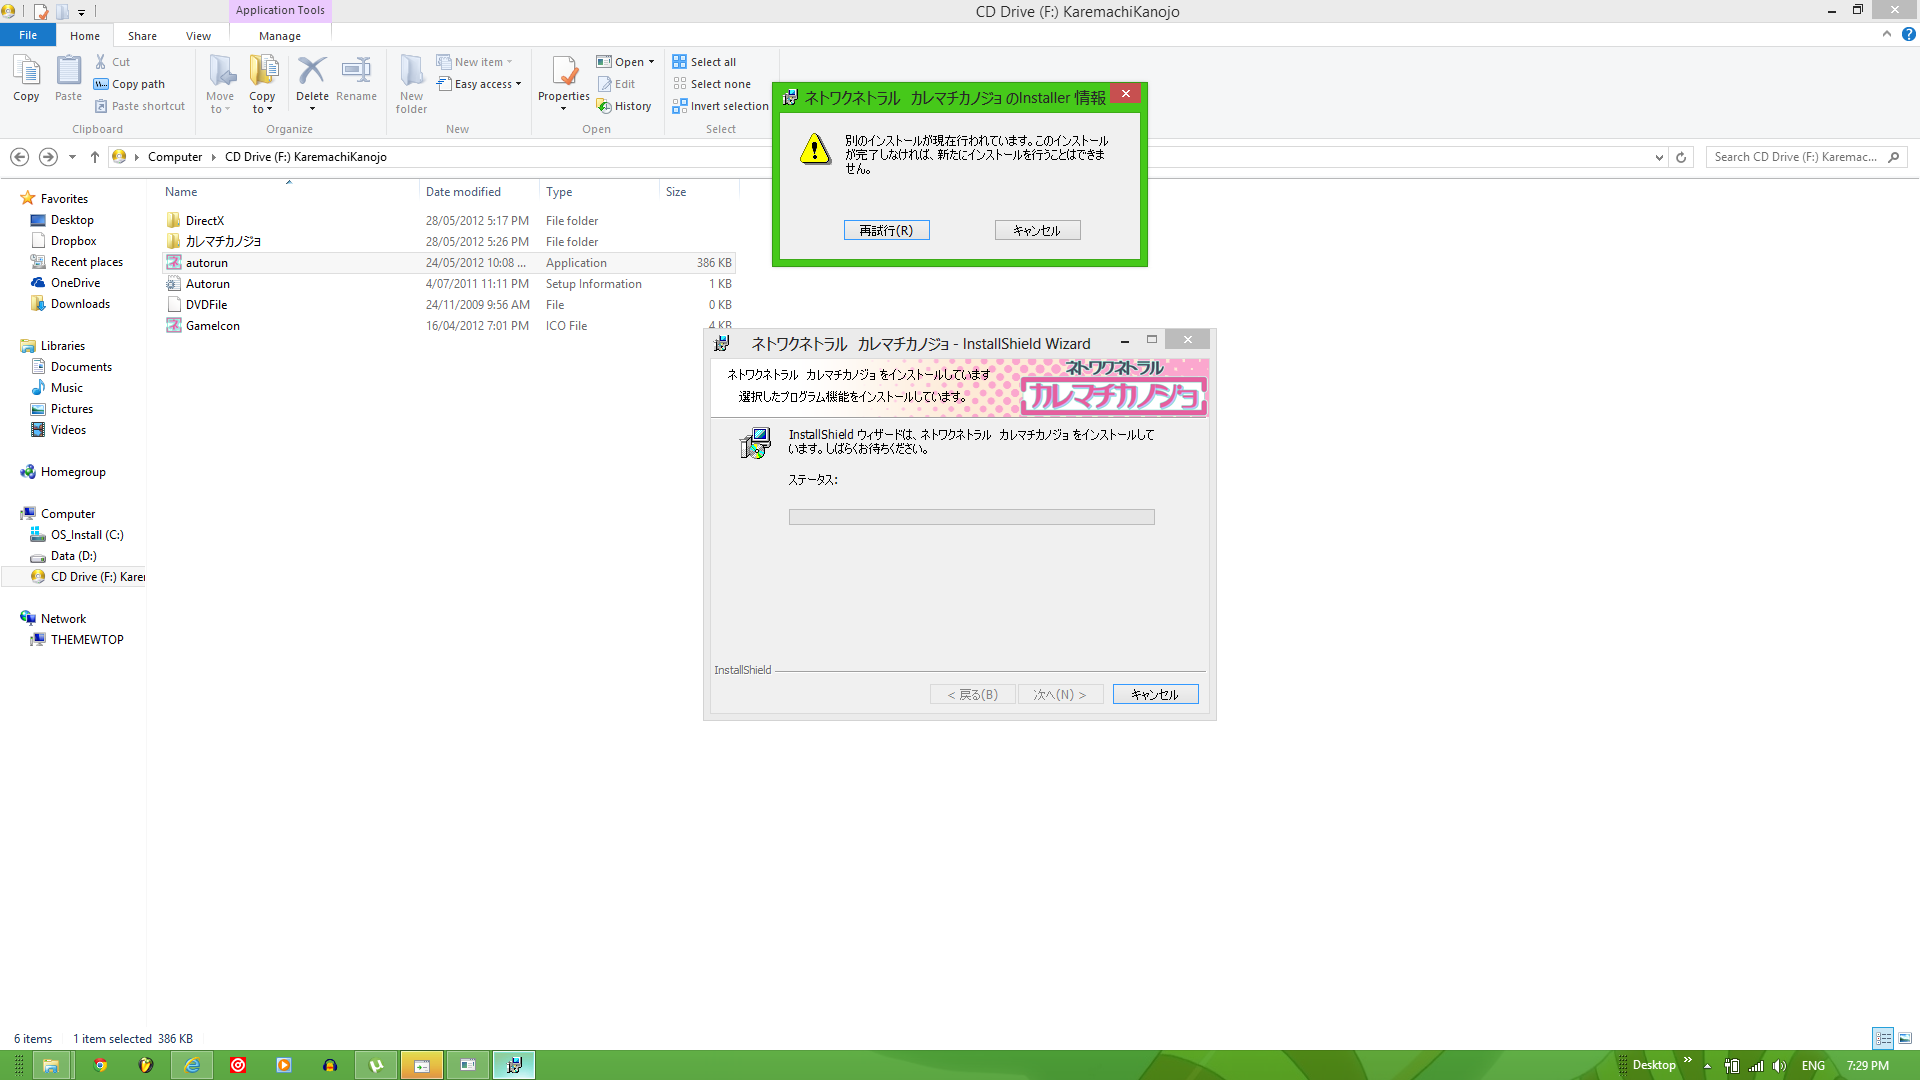This screenshot has height=1080, width=1920.
Task: Select the Autorun Setup Information file
Action: (208, 284)
